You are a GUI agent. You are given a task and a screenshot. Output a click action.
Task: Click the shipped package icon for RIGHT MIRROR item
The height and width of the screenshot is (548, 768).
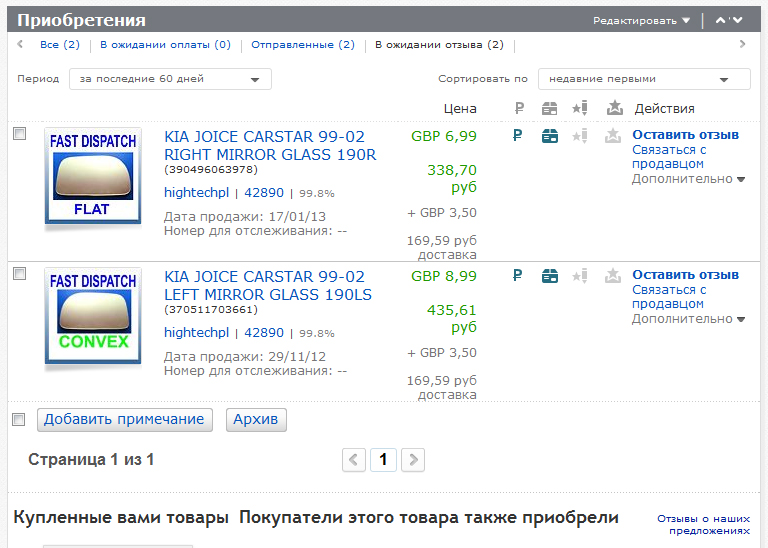(549, 137)
